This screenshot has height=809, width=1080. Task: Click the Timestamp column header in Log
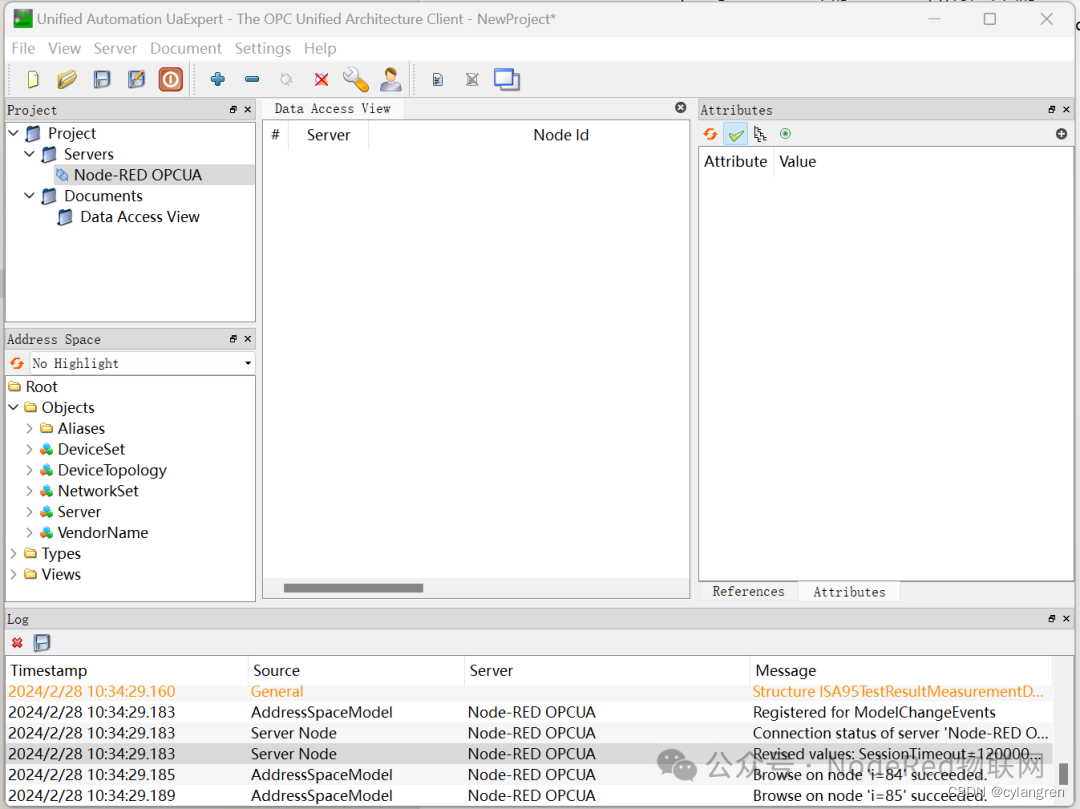pos(49,671)
